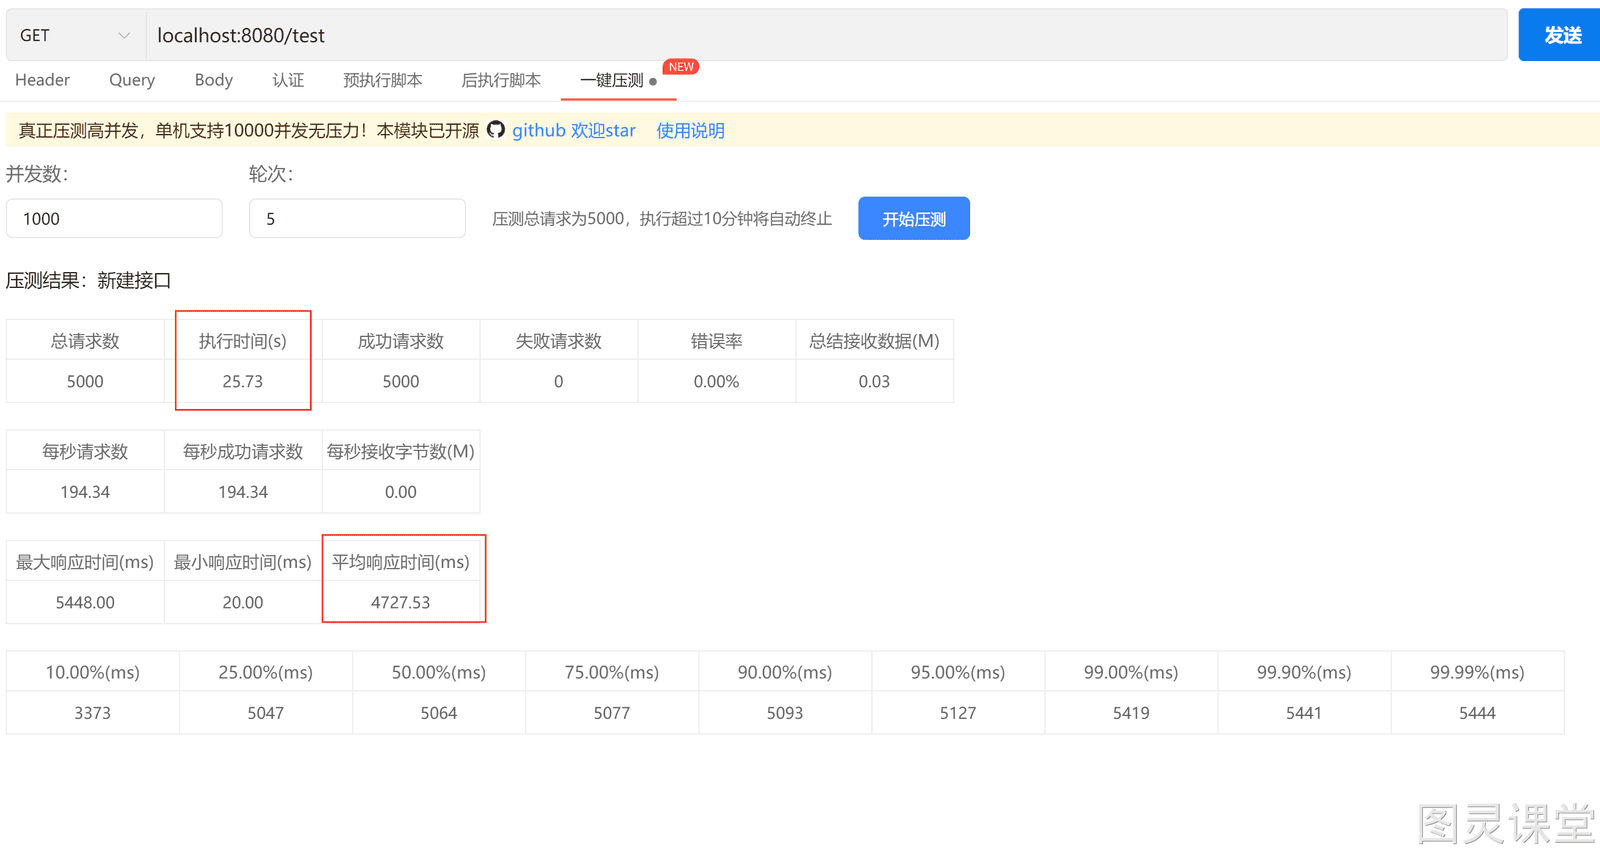Click the 轮次 input showing 5
This screenshot has width=1600, height=850.
[357, 218]
